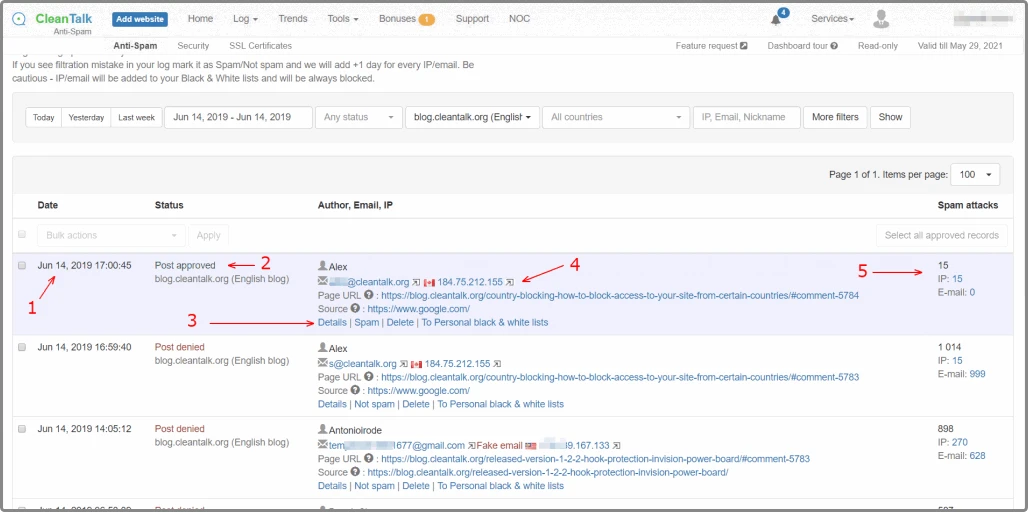The width and height of the screenshot is (1028, 512).
Task: Check the box for the 17:00:45 record
Action: (x=22, y=266)
